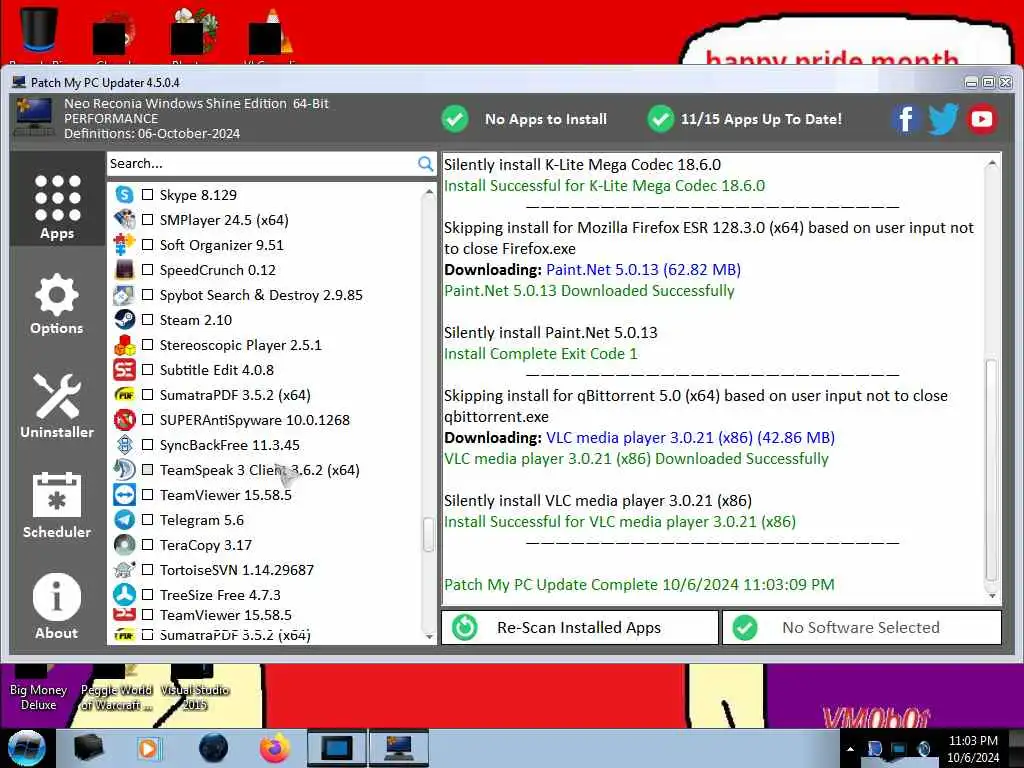Open the Patch My PC Facebook page
The height and width of the screenshot is (768, 1024).
point(905,119)
